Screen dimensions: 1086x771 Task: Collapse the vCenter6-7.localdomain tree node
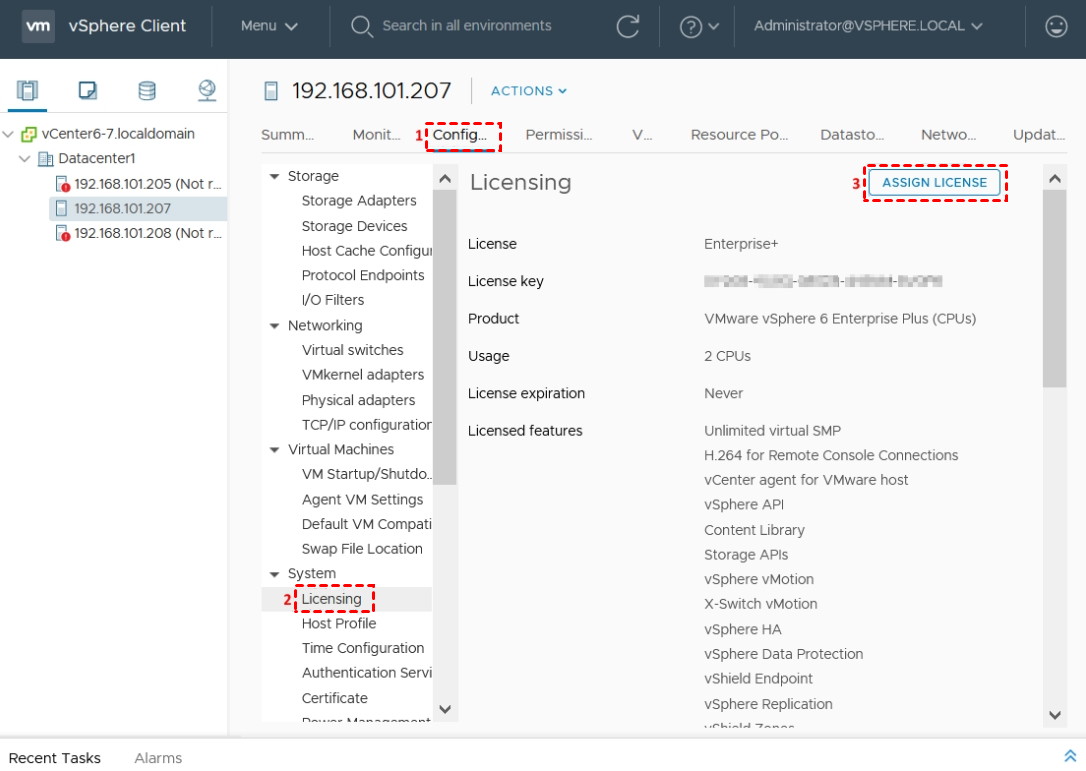tap(9, 134)
